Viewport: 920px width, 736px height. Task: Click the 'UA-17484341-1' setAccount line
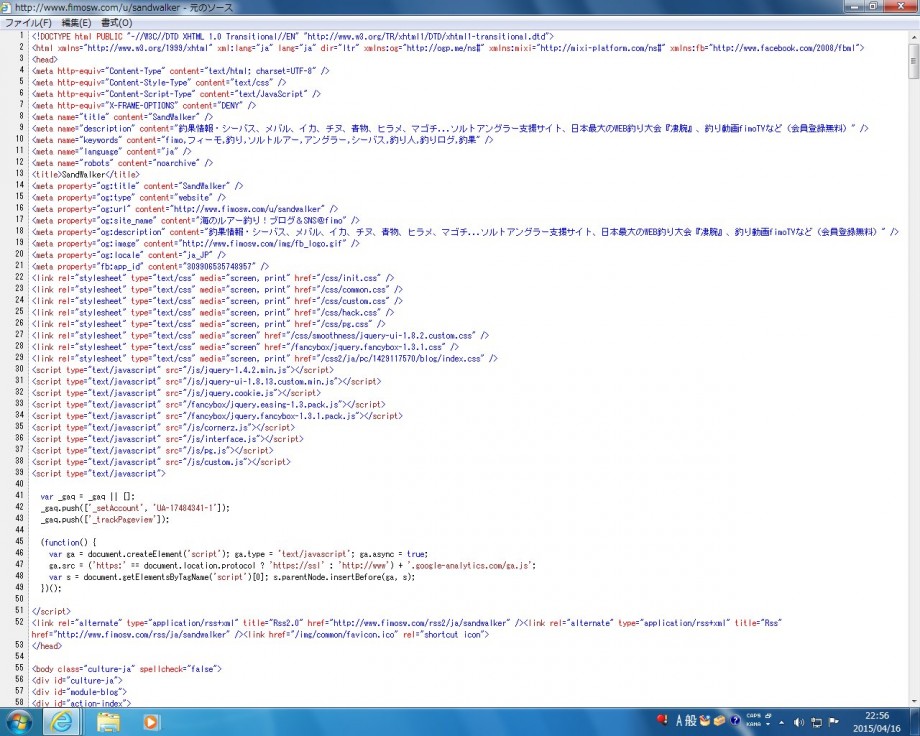135,508
